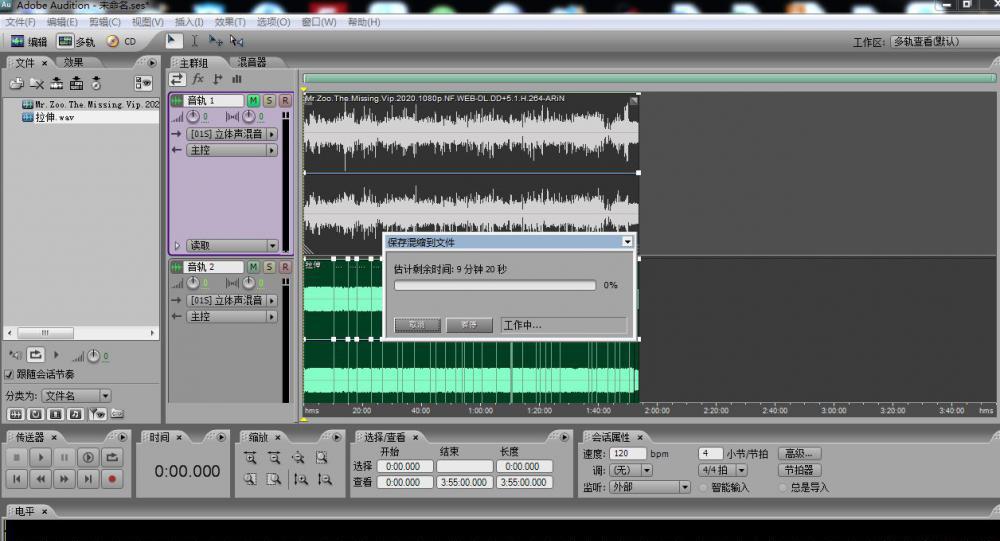Mute track 音轨 1 with M button
The image size is (1000, 541).
(x=253, y=101)
